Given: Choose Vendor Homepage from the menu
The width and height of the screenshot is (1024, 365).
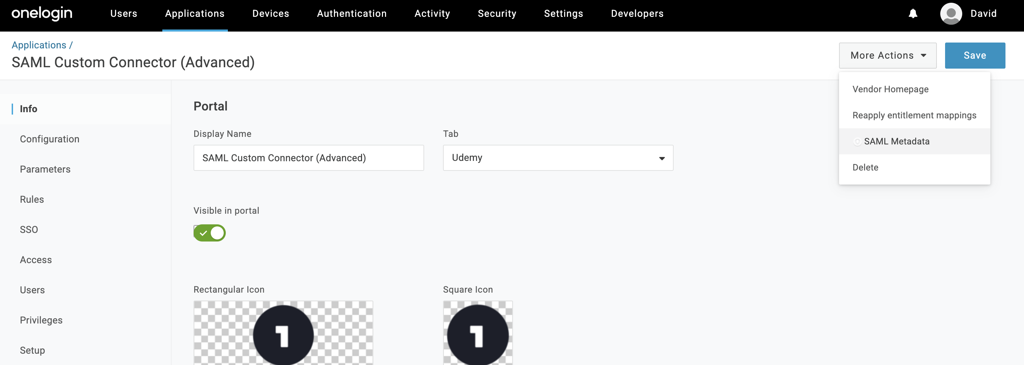Looking at the screenshot, I should pyautogui.click(x=914, y=89).
